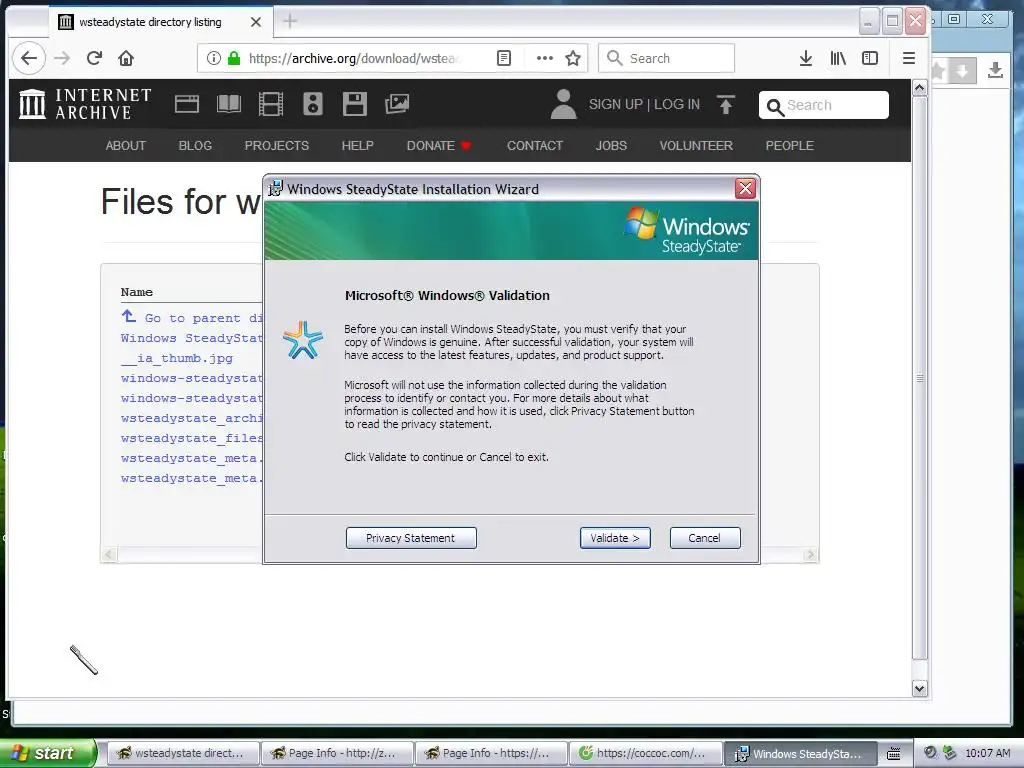Click the Internet Archive upload arrow icon
The height and width of the screenshot is (768, 1024).
tap(726, 104)
